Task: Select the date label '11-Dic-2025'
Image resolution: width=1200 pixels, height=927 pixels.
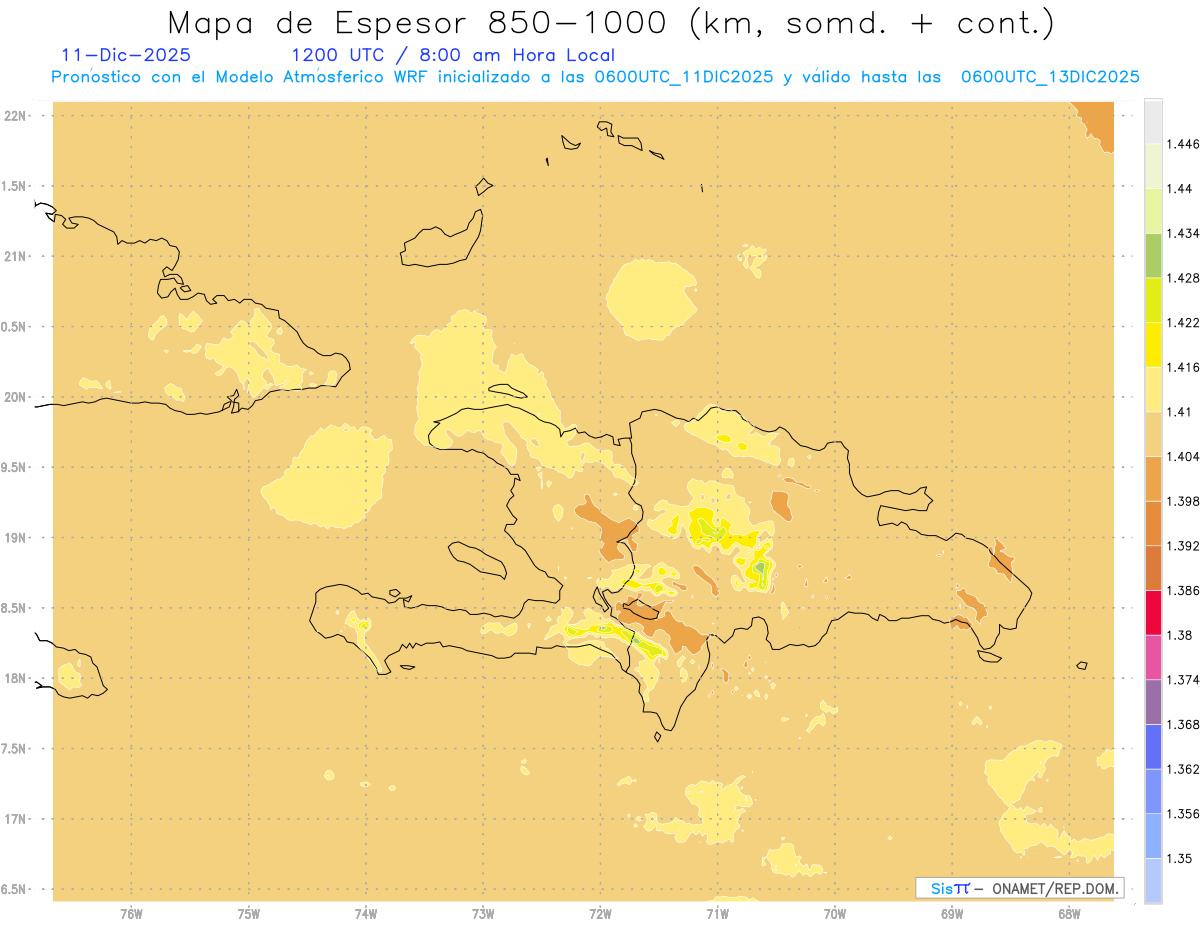Action: click(x=126, y=55)
